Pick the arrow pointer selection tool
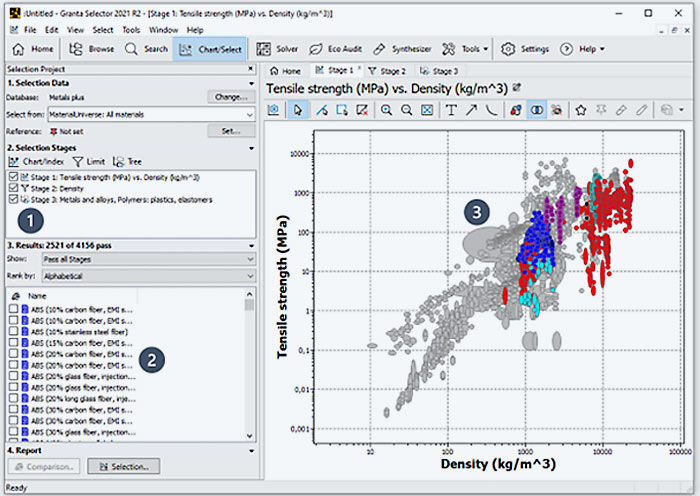The height and width of the screenshot is (496, 700). click(297, 110)
